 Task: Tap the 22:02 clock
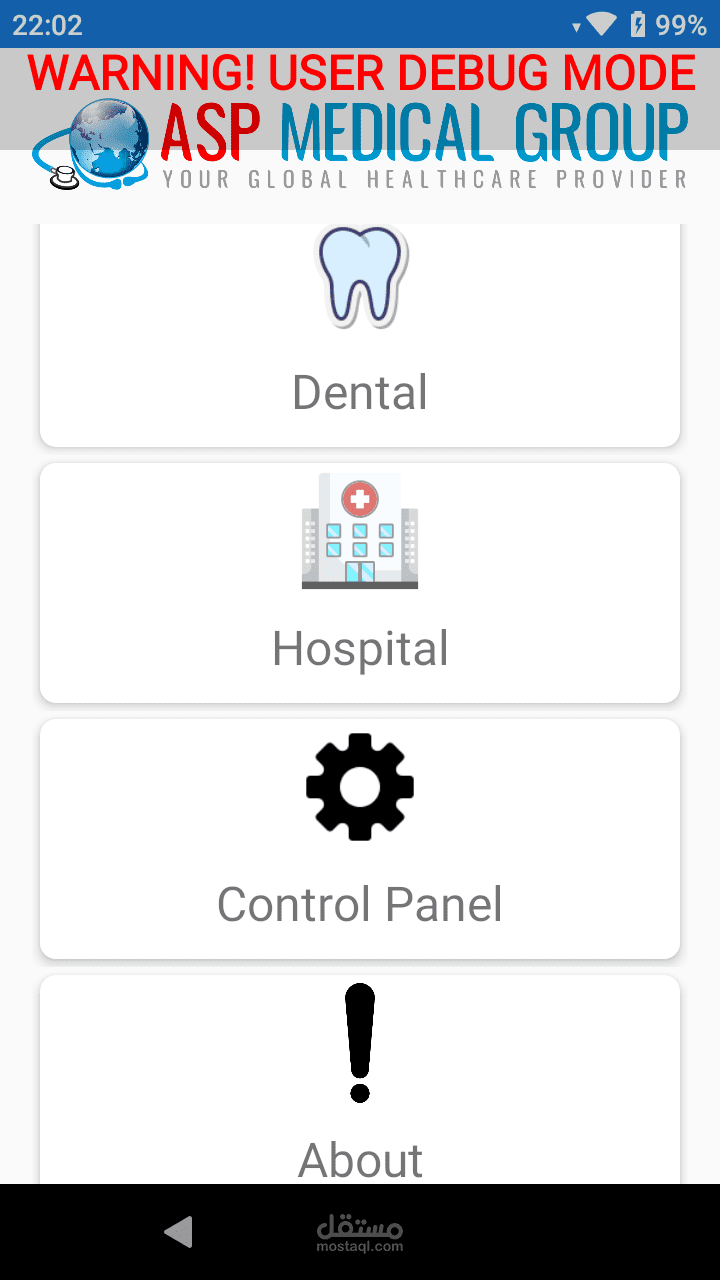pos(47,25)
